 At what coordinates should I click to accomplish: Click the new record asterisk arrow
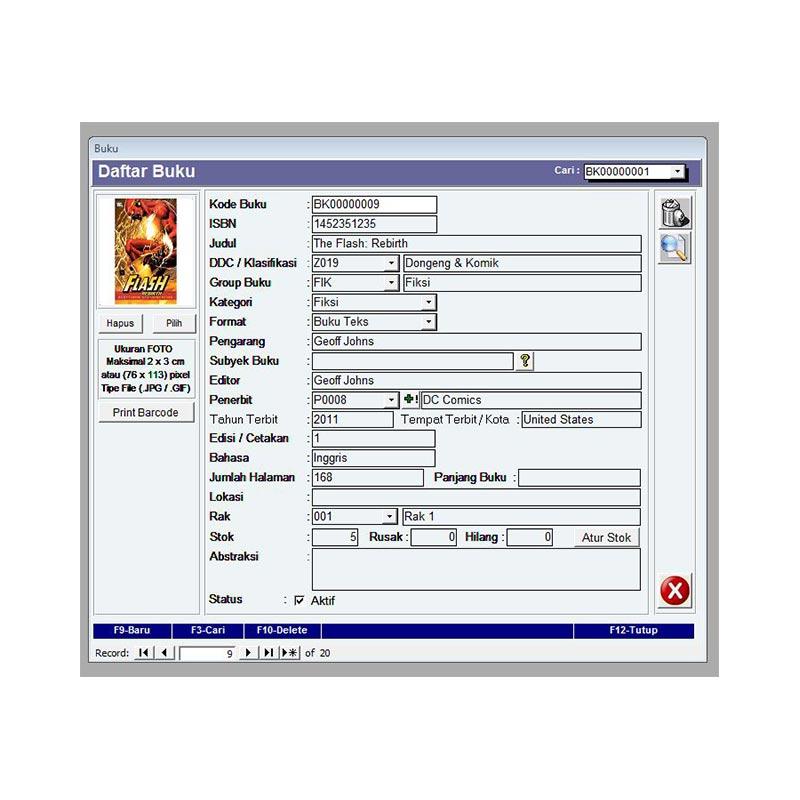point(289,653)
